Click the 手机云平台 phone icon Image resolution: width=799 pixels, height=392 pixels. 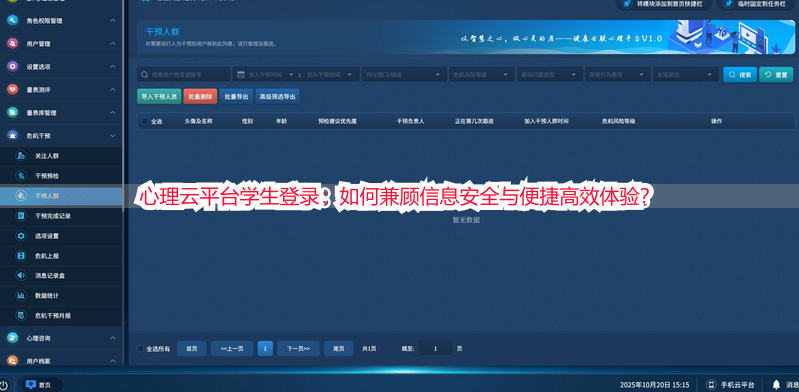pos(711,385)
